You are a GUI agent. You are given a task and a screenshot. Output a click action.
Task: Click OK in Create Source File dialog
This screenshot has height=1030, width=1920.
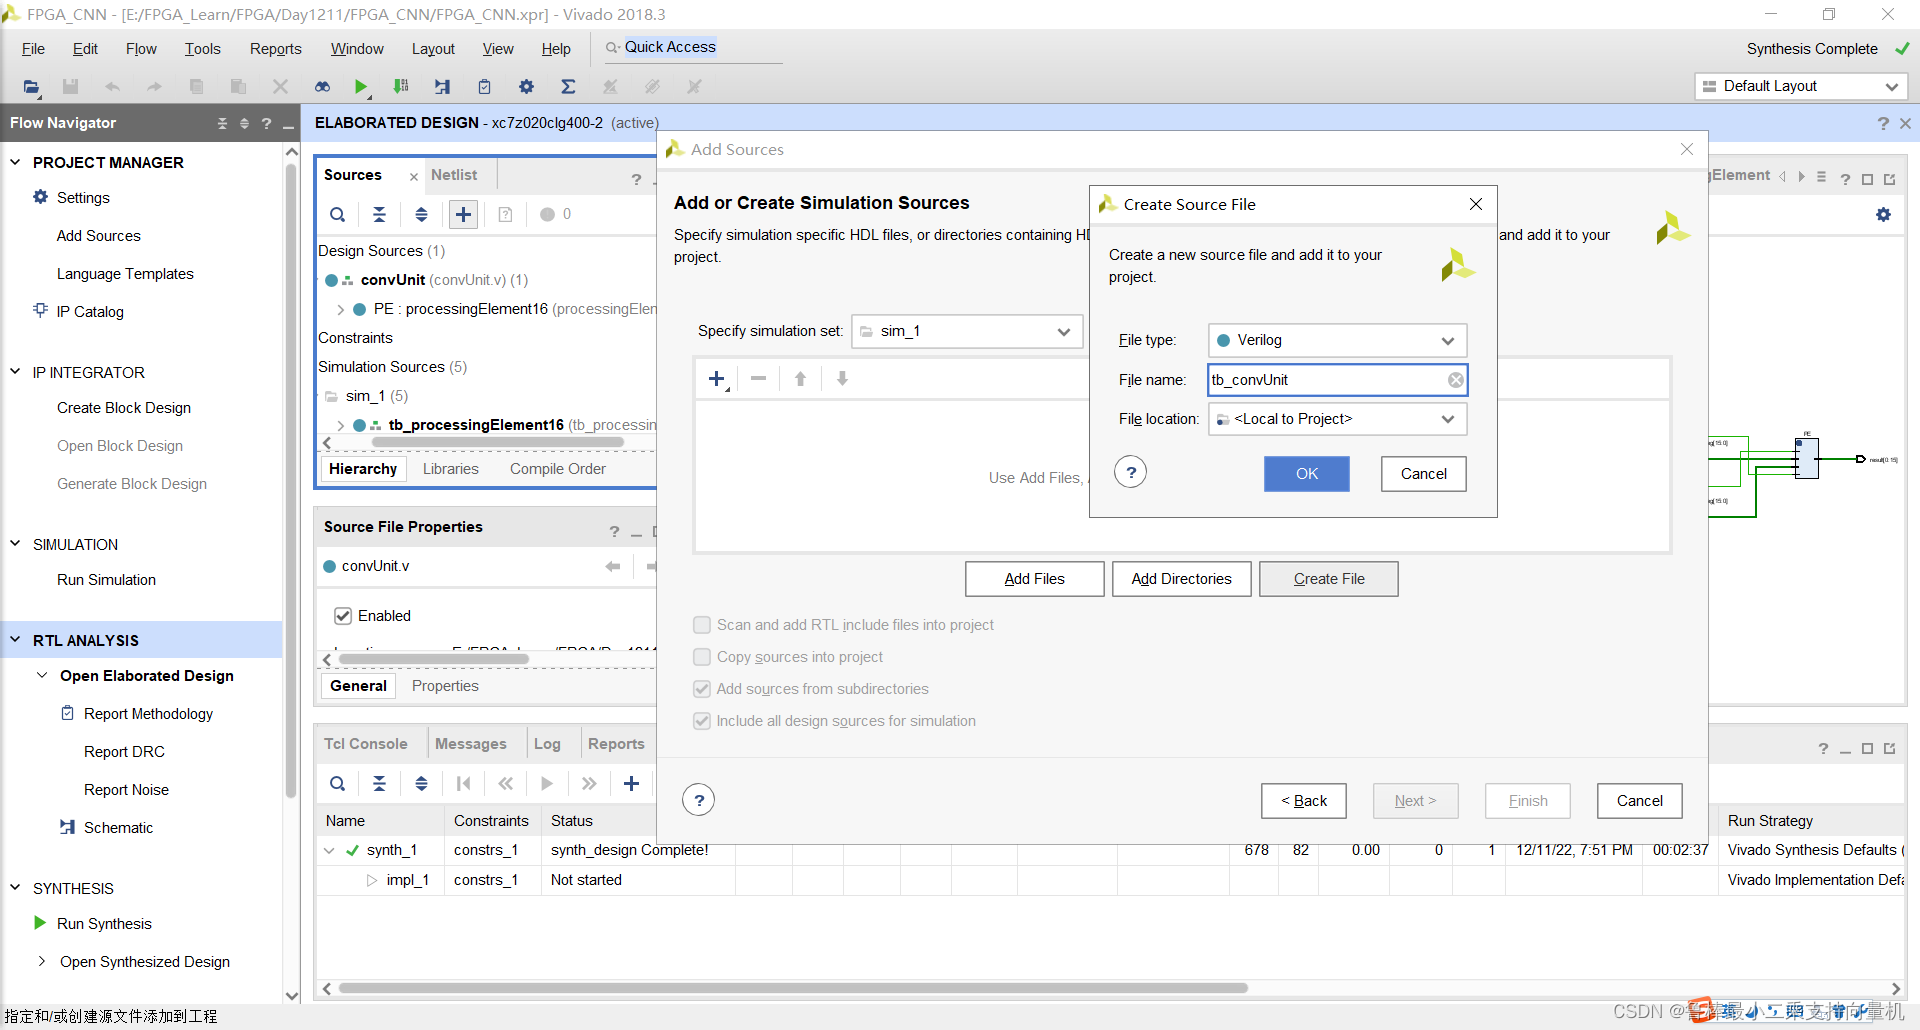(x=1307, y=474)
